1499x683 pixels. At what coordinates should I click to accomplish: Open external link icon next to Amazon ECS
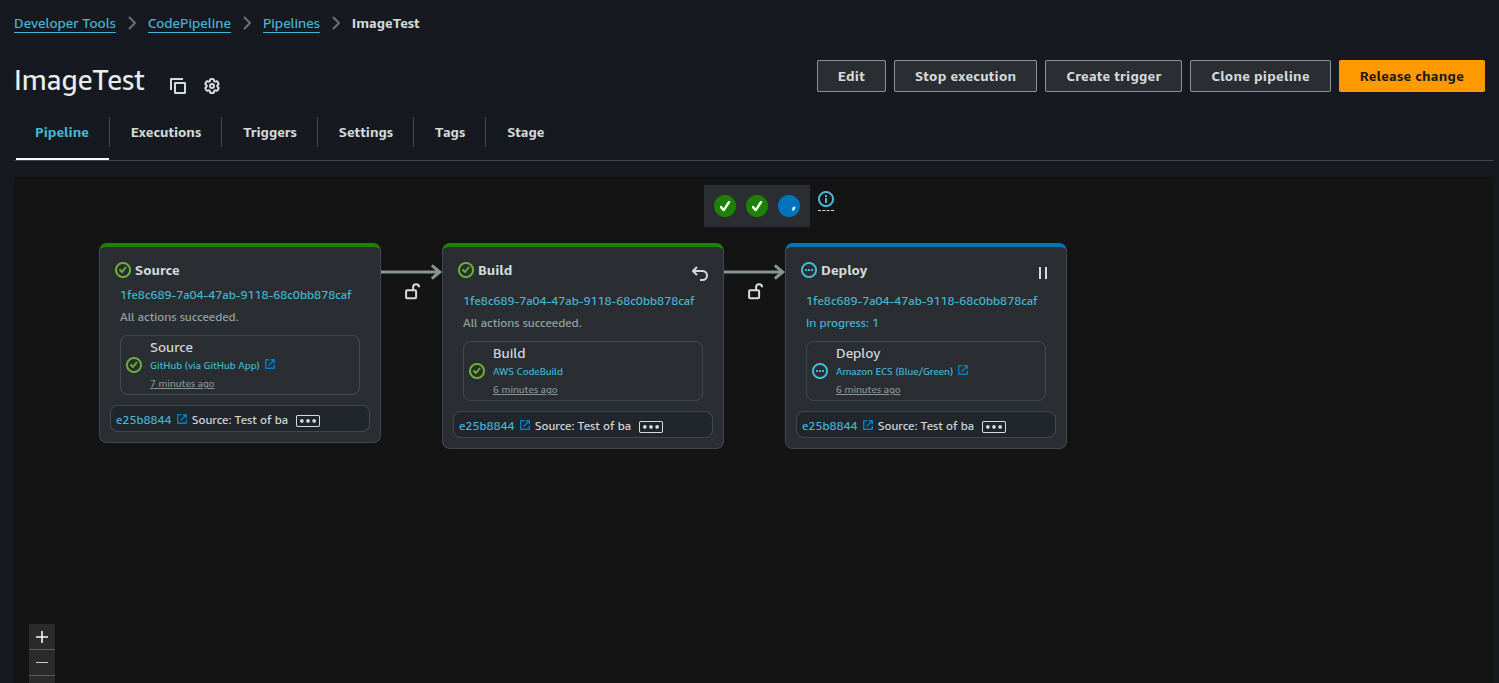963,370
